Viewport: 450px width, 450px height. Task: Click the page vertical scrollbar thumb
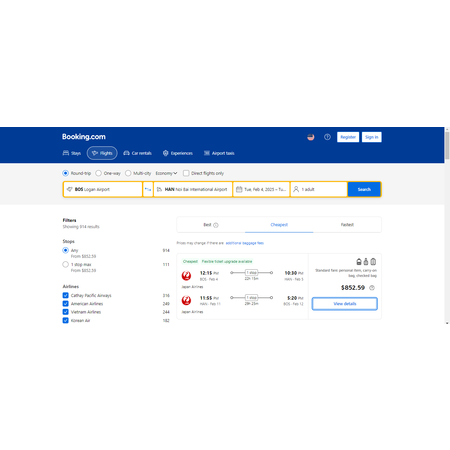point(447,145)
